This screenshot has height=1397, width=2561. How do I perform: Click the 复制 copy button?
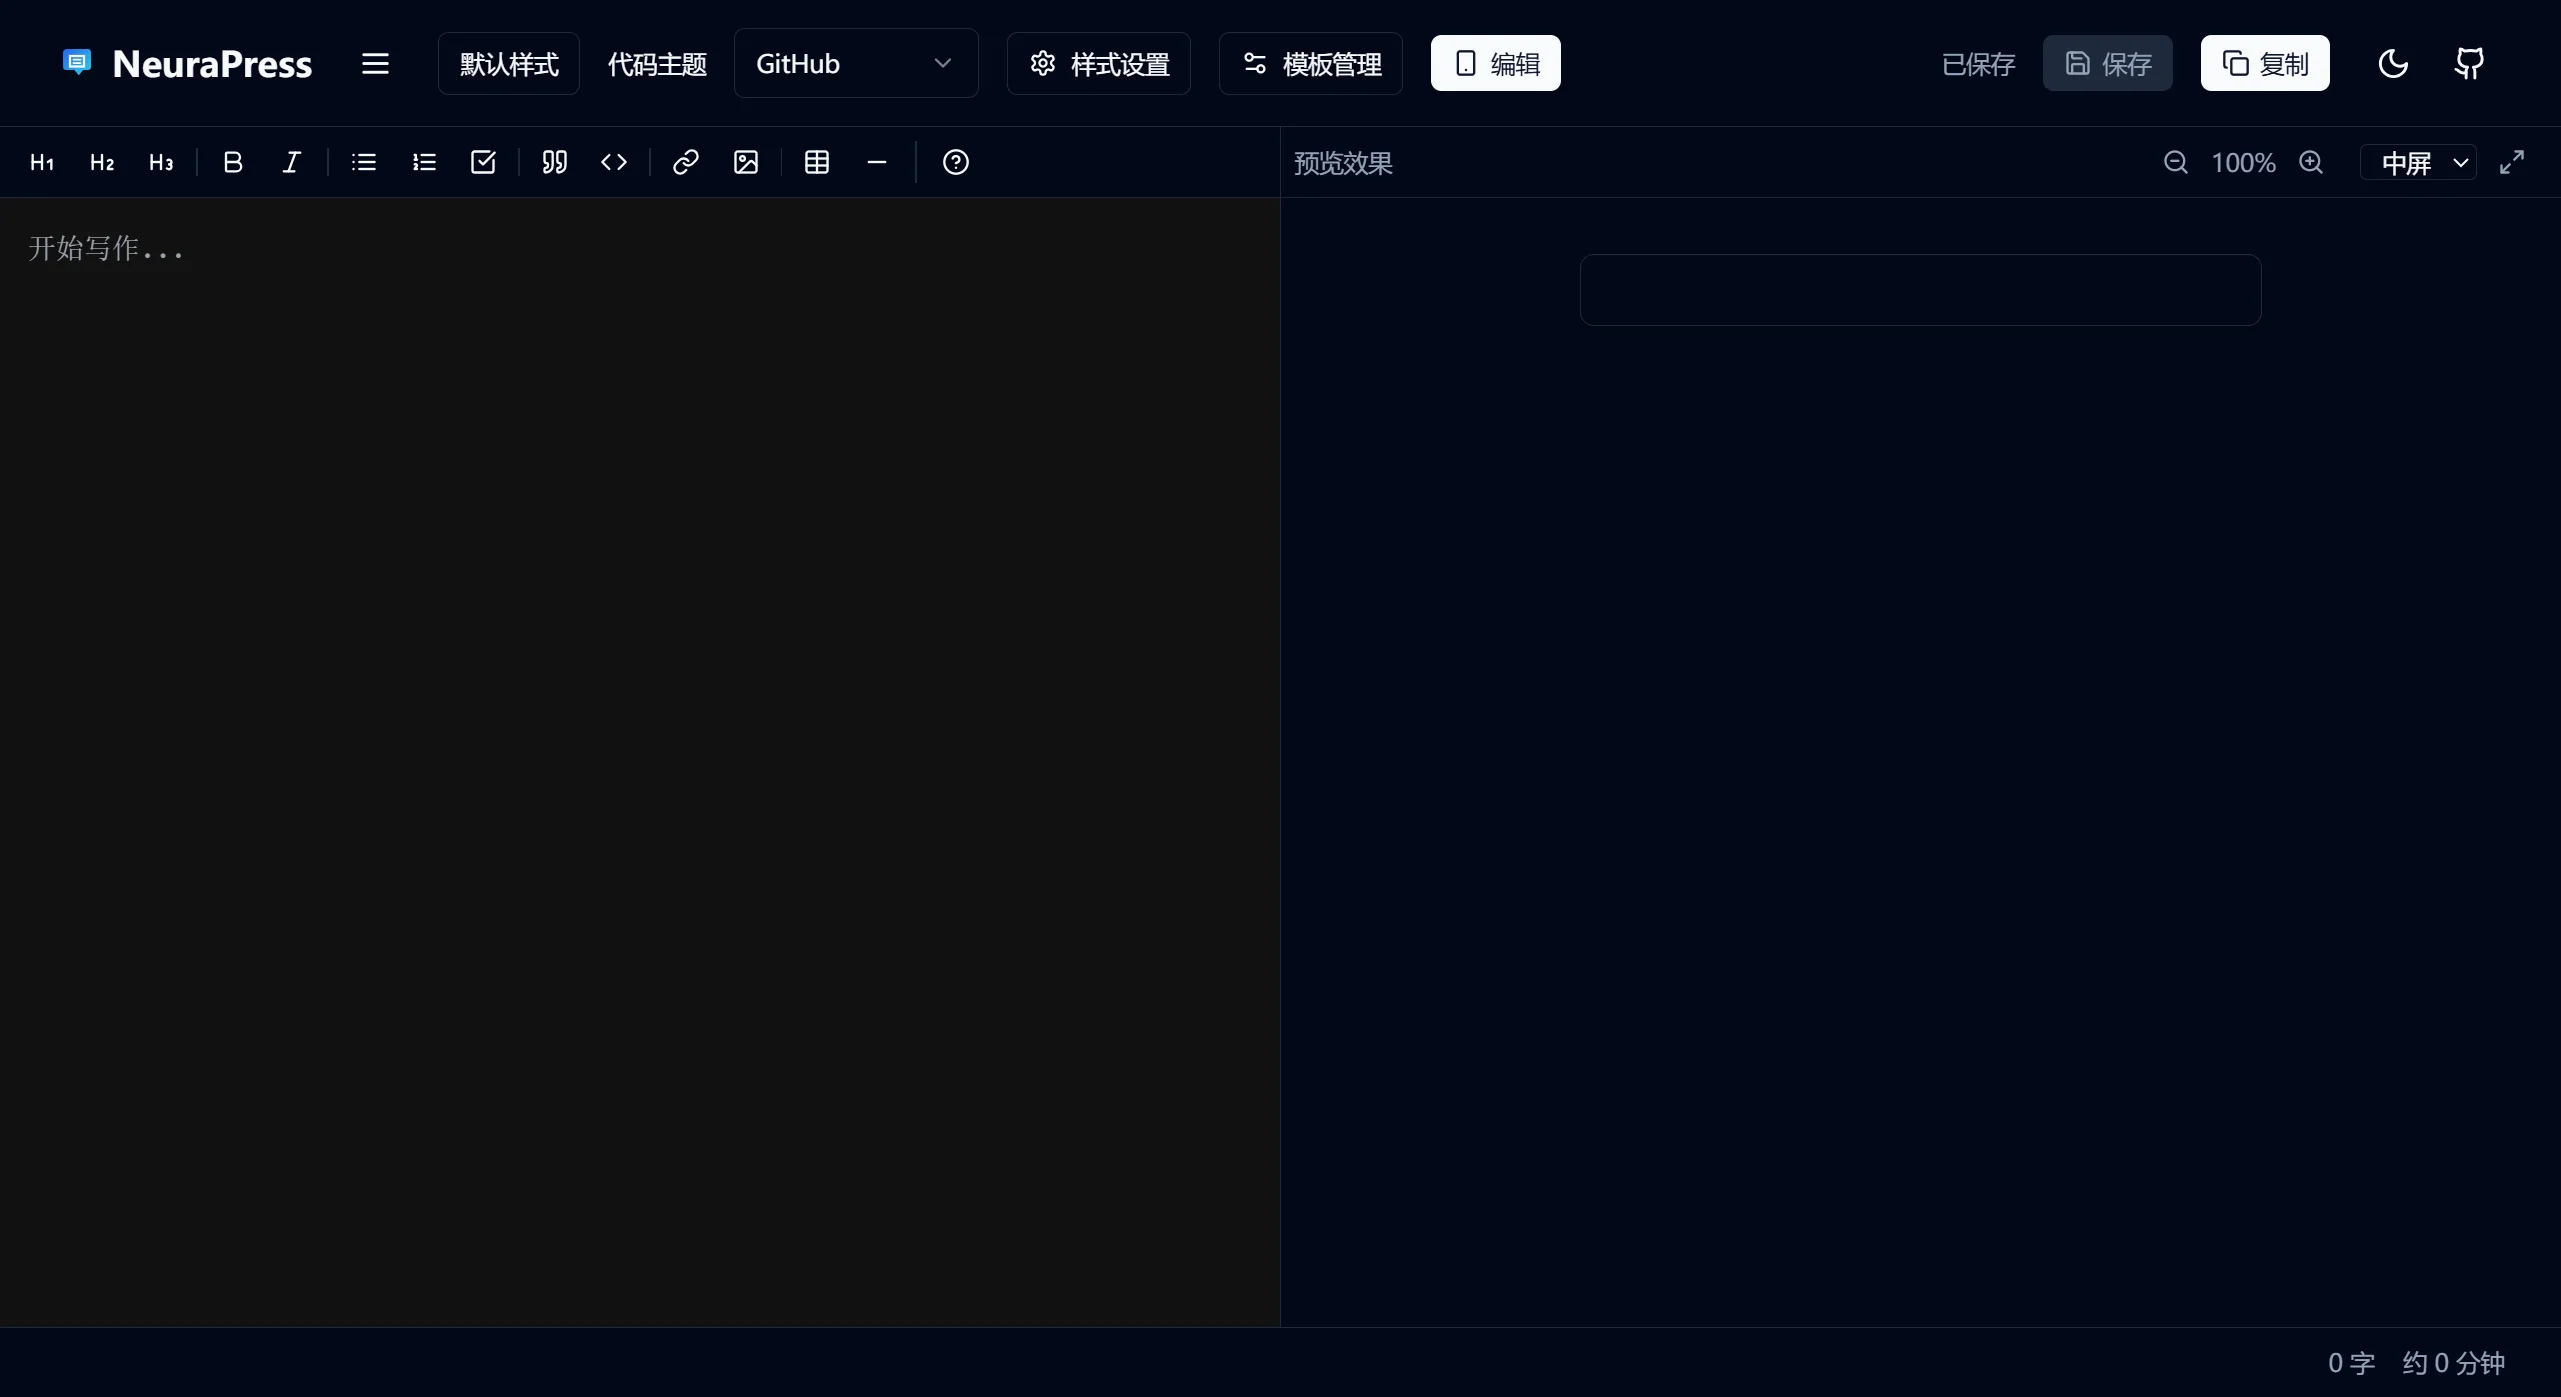pyautogui.click(x=2264, y=64)
